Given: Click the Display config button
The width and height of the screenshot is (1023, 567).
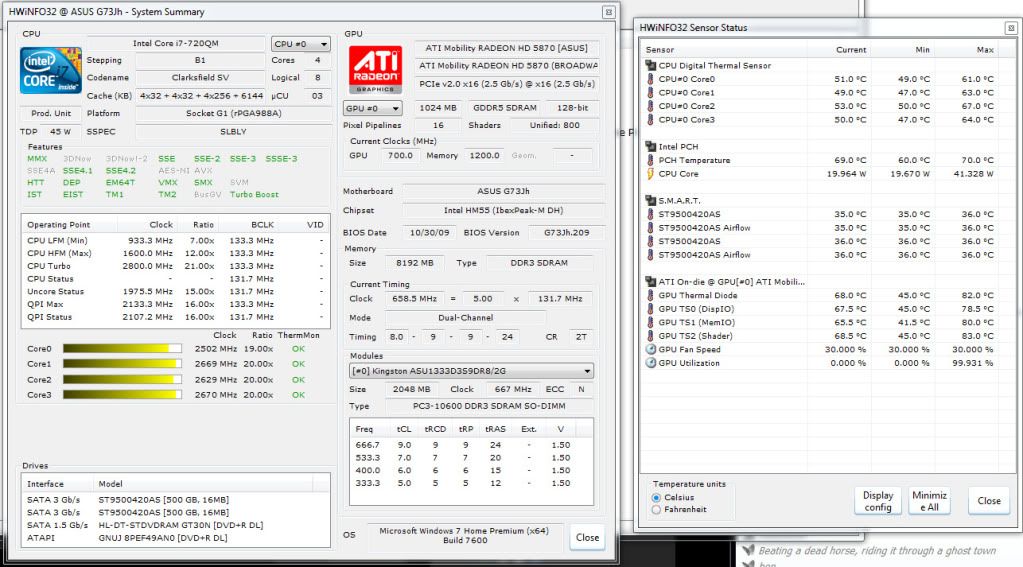Looking at the screenshot, I should click(x=878, y=501).
